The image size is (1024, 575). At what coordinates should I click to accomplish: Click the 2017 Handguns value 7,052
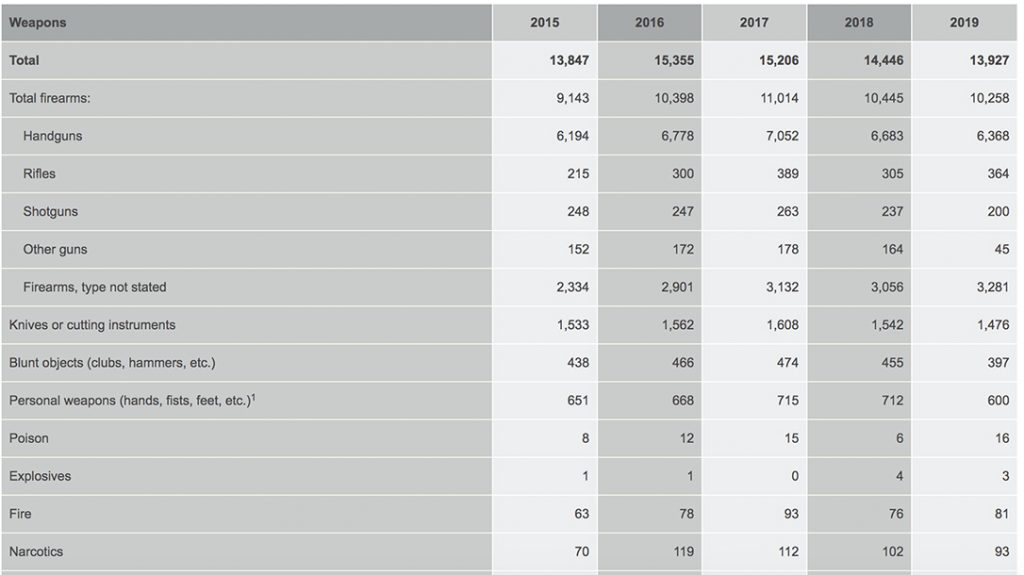[x=782, y=136]
